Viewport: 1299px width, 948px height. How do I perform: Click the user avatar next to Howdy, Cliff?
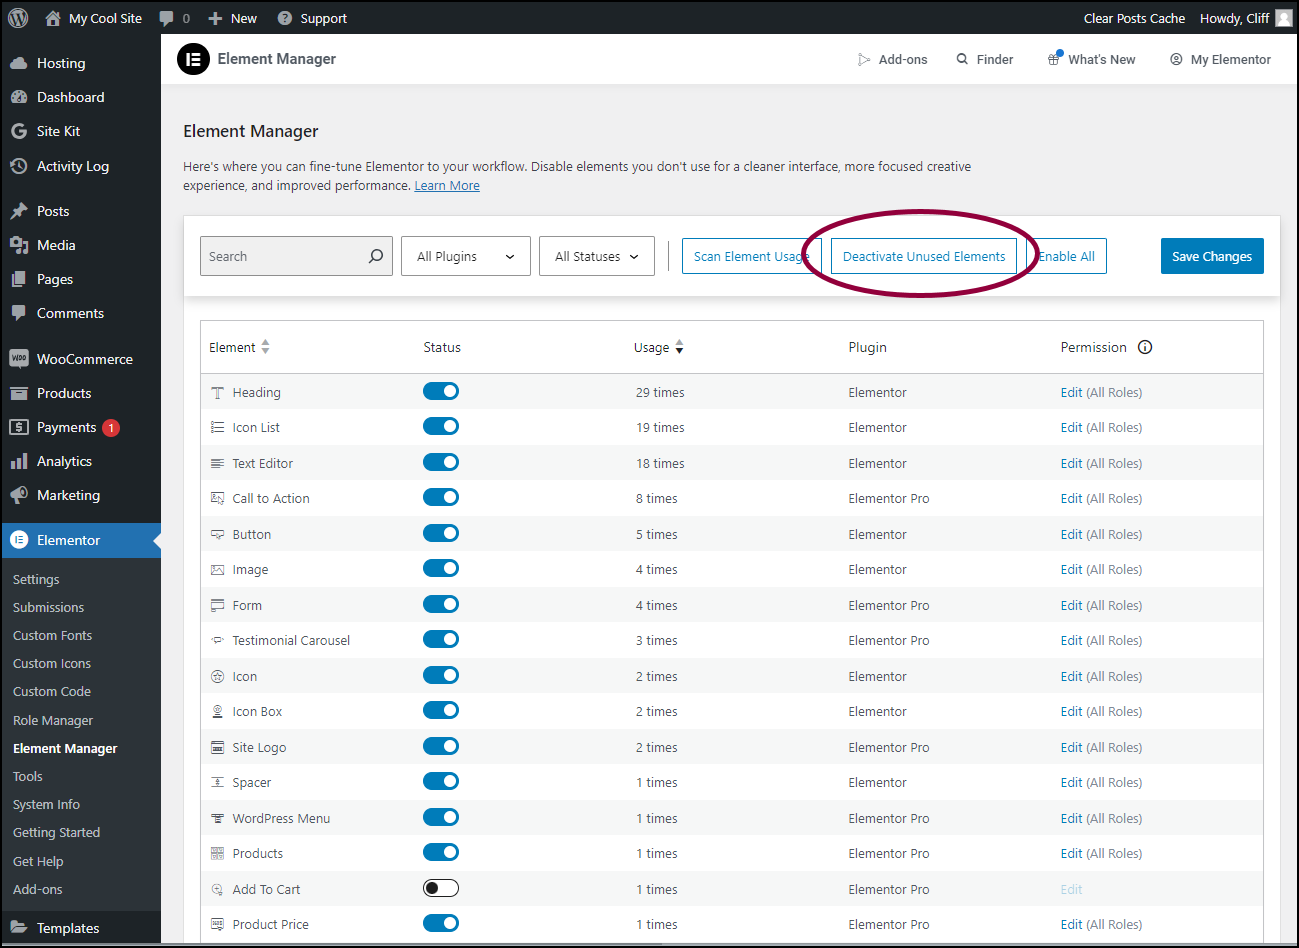pyautogui.click(x=1283, y=18)
